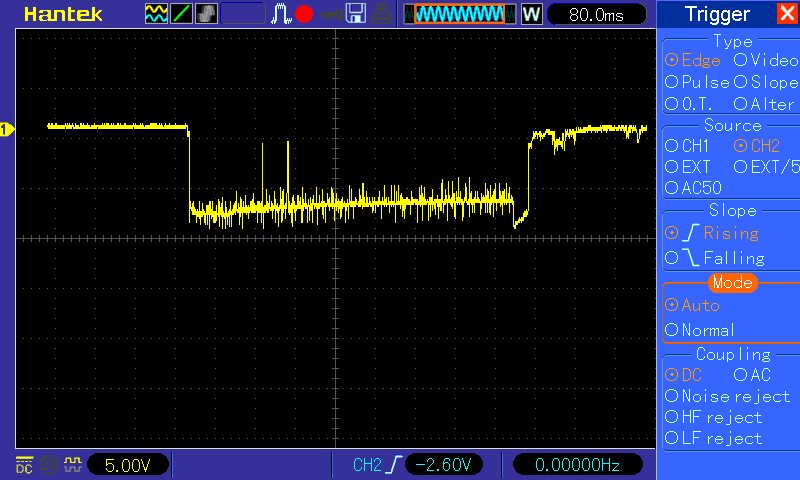The width and height of the screenshot is (800, 480).
Task: Select Pulse trigger type
Action: click(x=697, y=82)
